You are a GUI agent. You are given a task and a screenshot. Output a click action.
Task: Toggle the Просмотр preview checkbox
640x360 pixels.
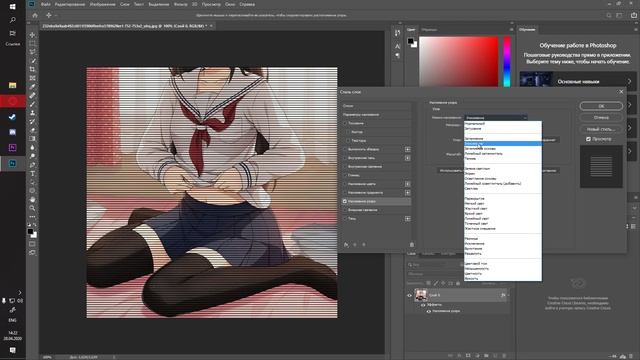[588, 139]
